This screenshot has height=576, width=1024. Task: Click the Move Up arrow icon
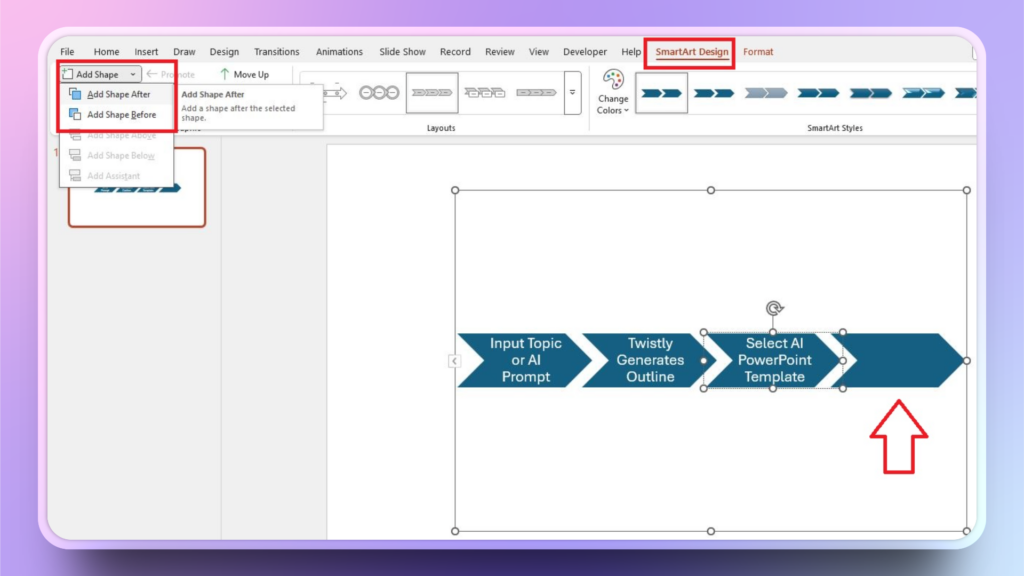(225, 75)
